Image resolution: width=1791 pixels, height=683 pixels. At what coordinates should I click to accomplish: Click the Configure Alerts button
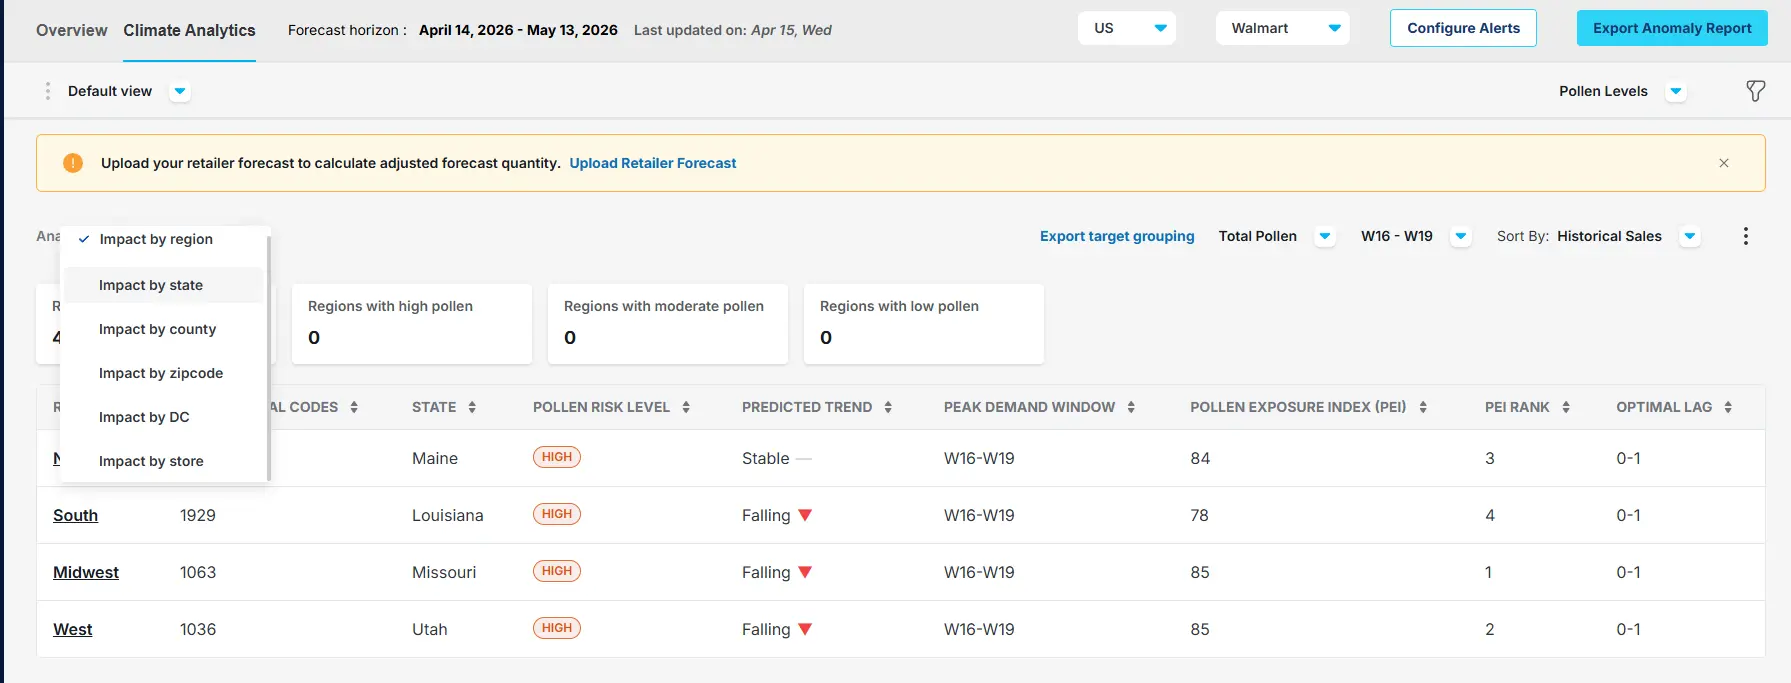point(1463,28)
